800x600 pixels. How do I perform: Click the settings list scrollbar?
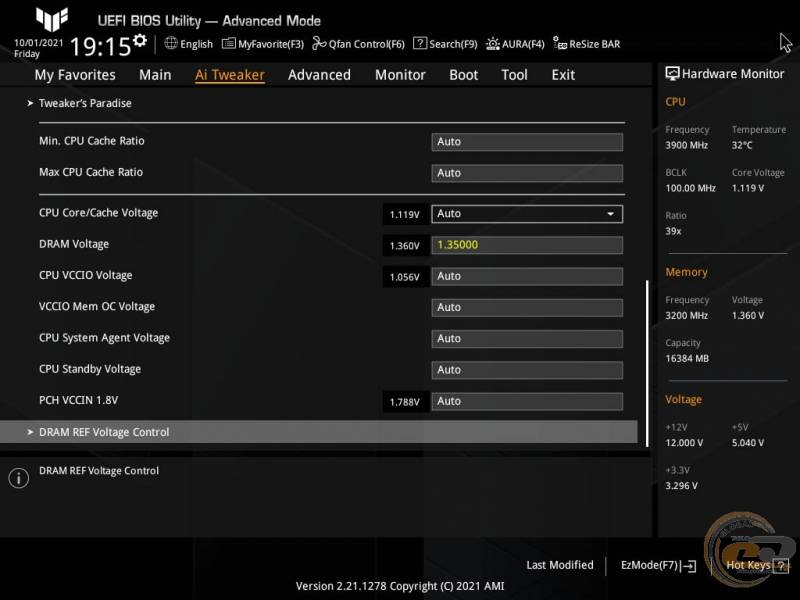pos(647,363)
